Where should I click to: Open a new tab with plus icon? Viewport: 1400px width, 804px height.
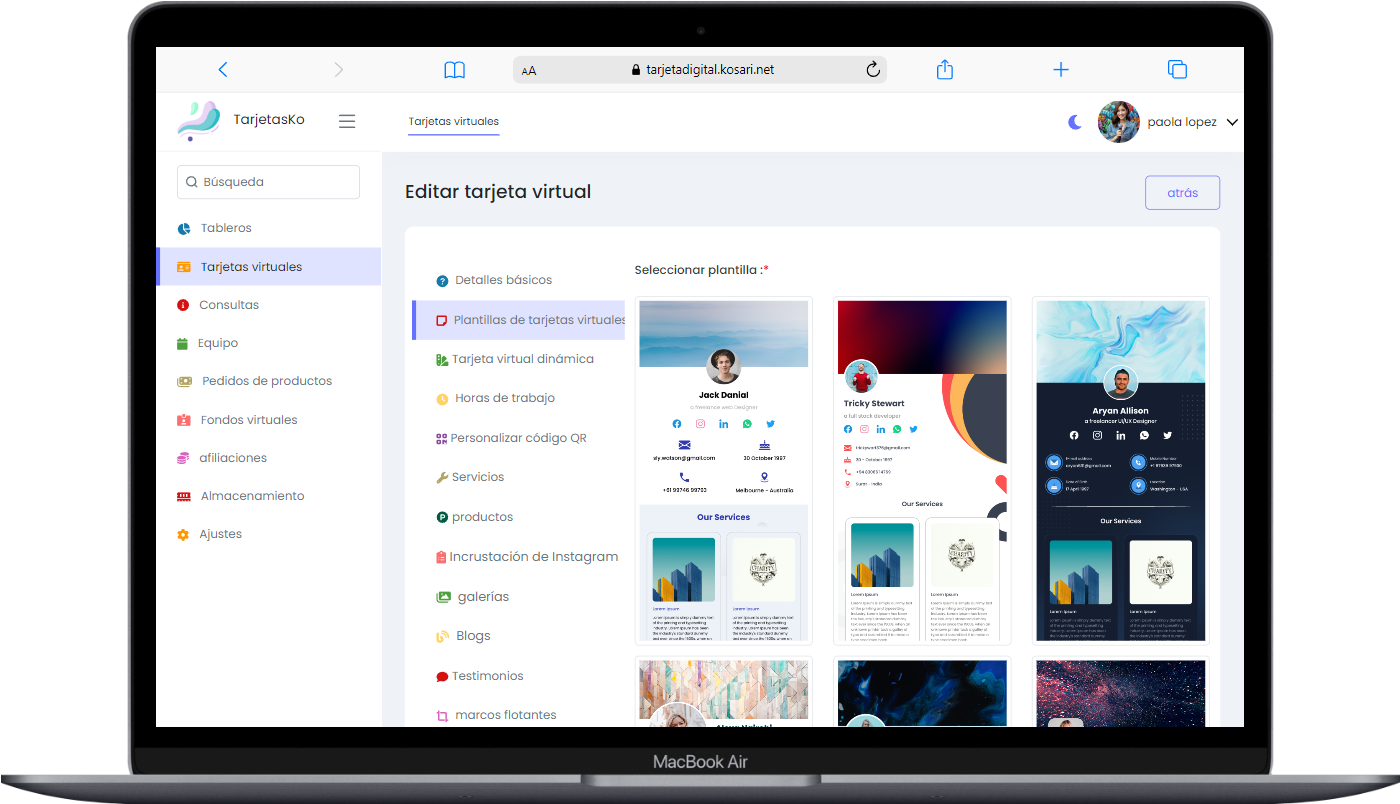[x=1061, y=70]
